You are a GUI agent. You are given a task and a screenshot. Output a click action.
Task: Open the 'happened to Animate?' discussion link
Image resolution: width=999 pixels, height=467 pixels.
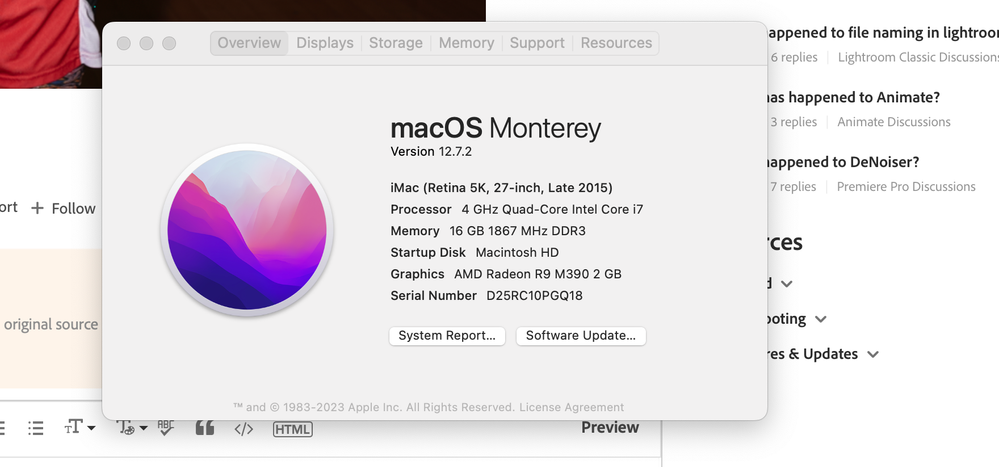[852, 97]
